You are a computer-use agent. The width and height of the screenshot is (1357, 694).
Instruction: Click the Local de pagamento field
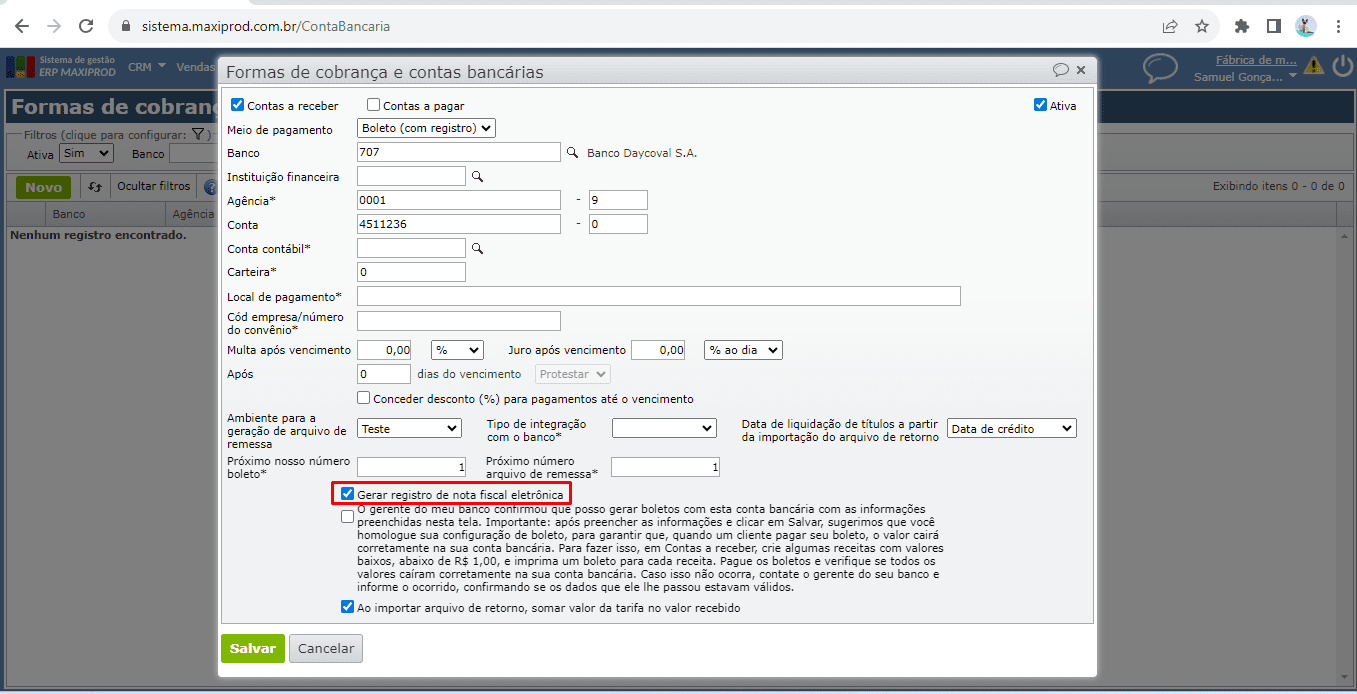659,296
